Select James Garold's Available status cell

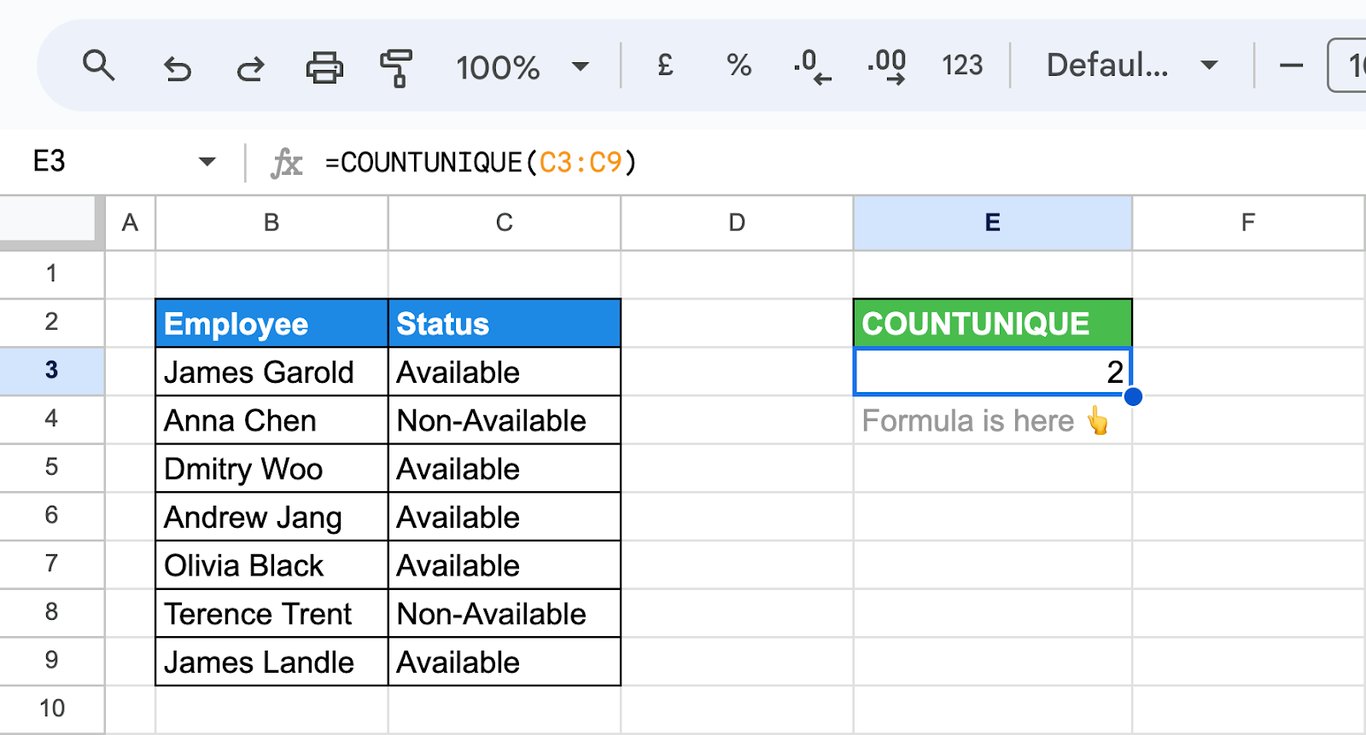click(504, 371)
